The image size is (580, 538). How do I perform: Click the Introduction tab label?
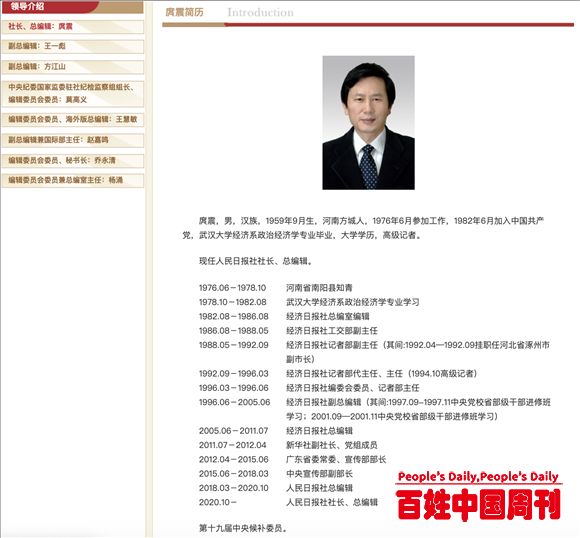tap(260, 13)
